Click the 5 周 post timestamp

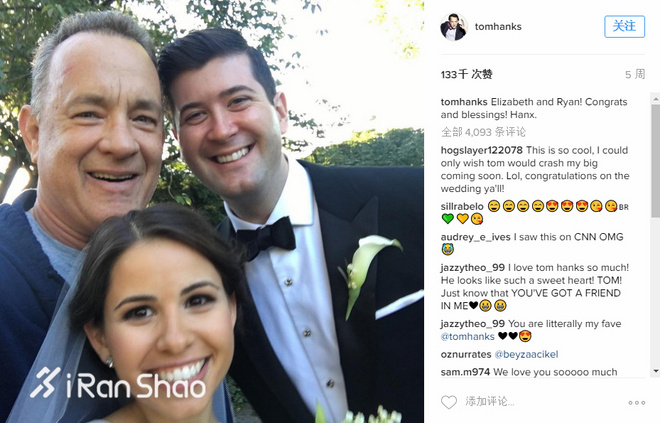[635, 74]
